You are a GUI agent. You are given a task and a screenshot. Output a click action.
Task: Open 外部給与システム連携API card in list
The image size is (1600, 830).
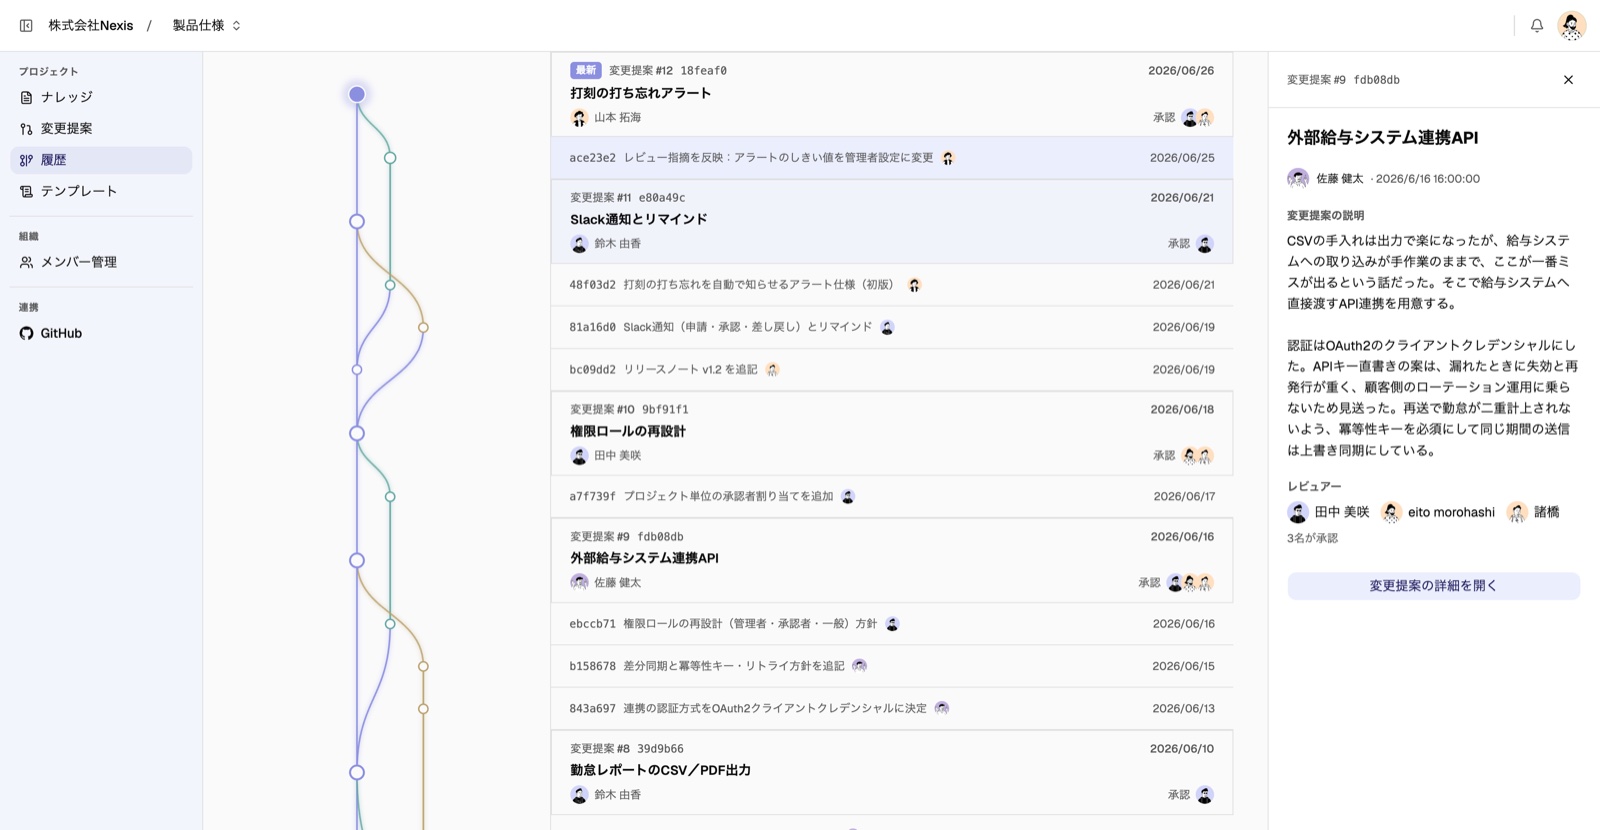(891, 560)
